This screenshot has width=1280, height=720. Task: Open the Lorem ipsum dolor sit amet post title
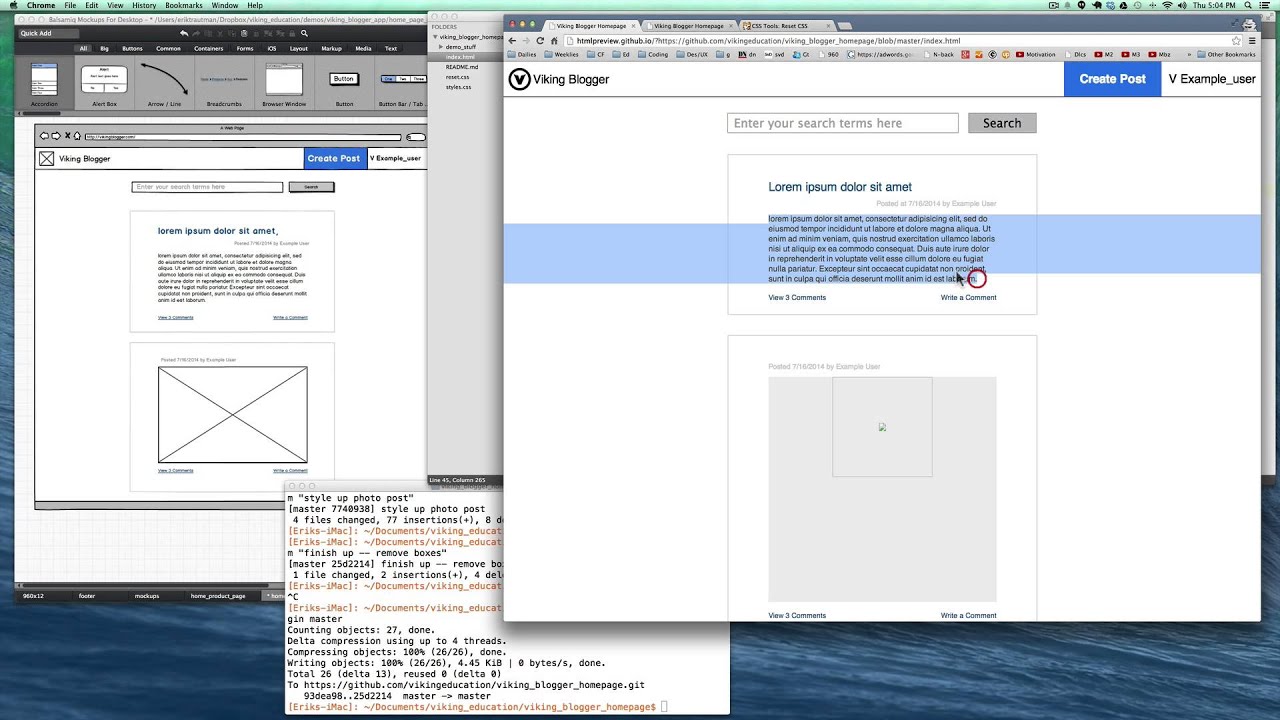pos(840,187)
